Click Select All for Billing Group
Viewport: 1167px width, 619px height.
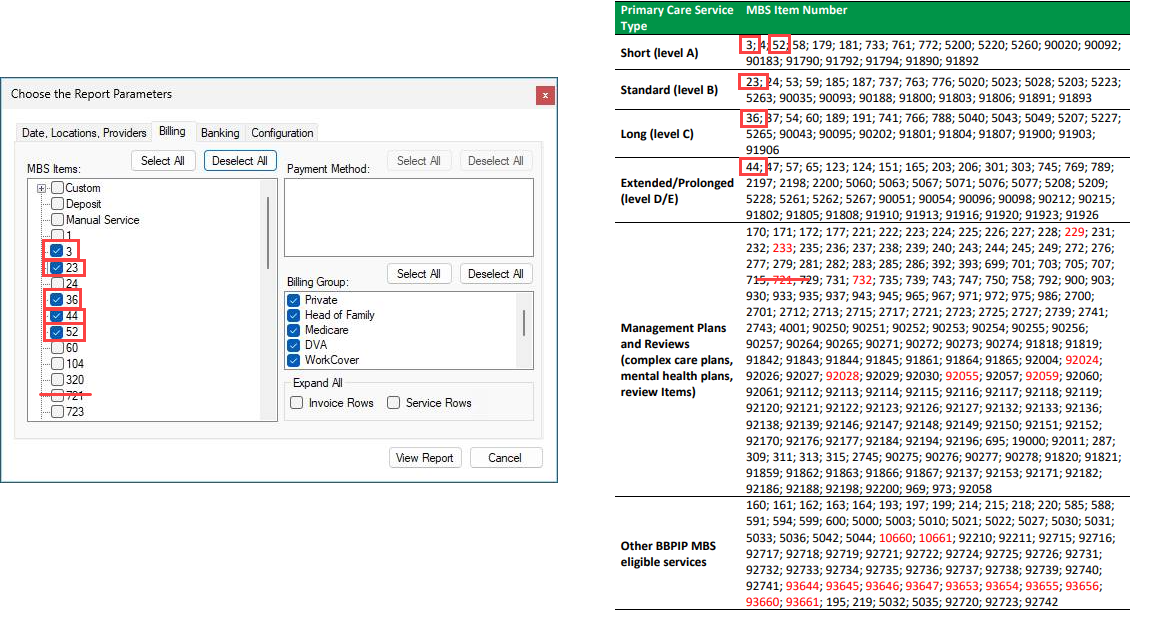coord(418,274)
